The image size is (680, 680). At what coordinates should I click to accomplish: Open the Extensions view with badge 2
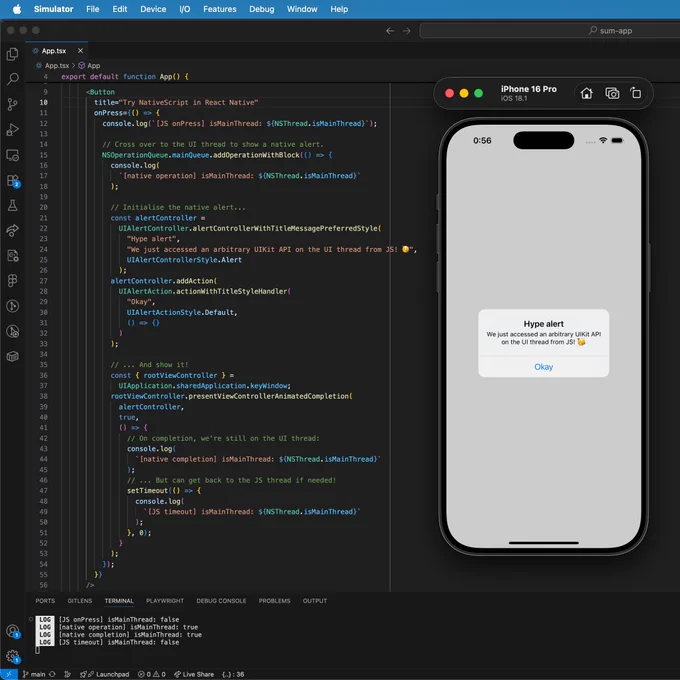pyautogui.click(x=13, y=180)
